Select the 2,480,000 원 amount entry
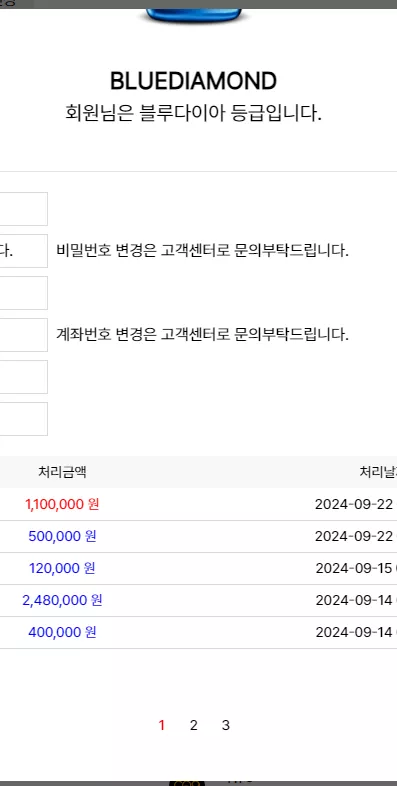This screenshot has width=397, height=786. (x=62, y=600)
